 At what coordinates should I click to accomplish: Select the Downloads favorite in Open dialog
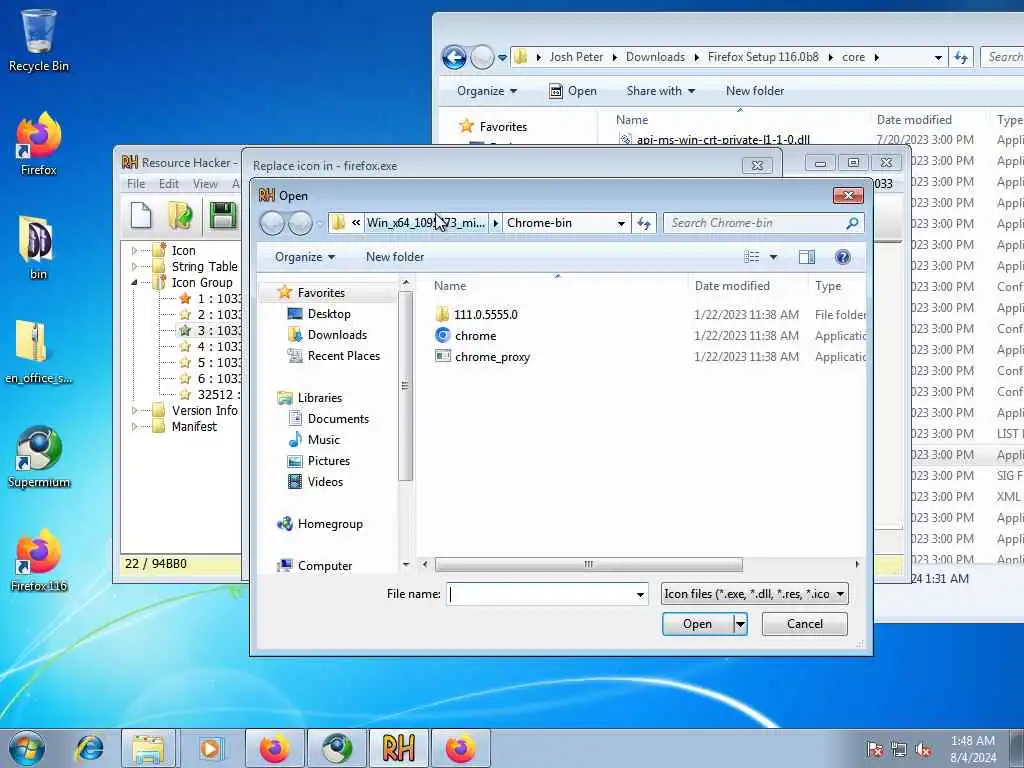point(337,335)
